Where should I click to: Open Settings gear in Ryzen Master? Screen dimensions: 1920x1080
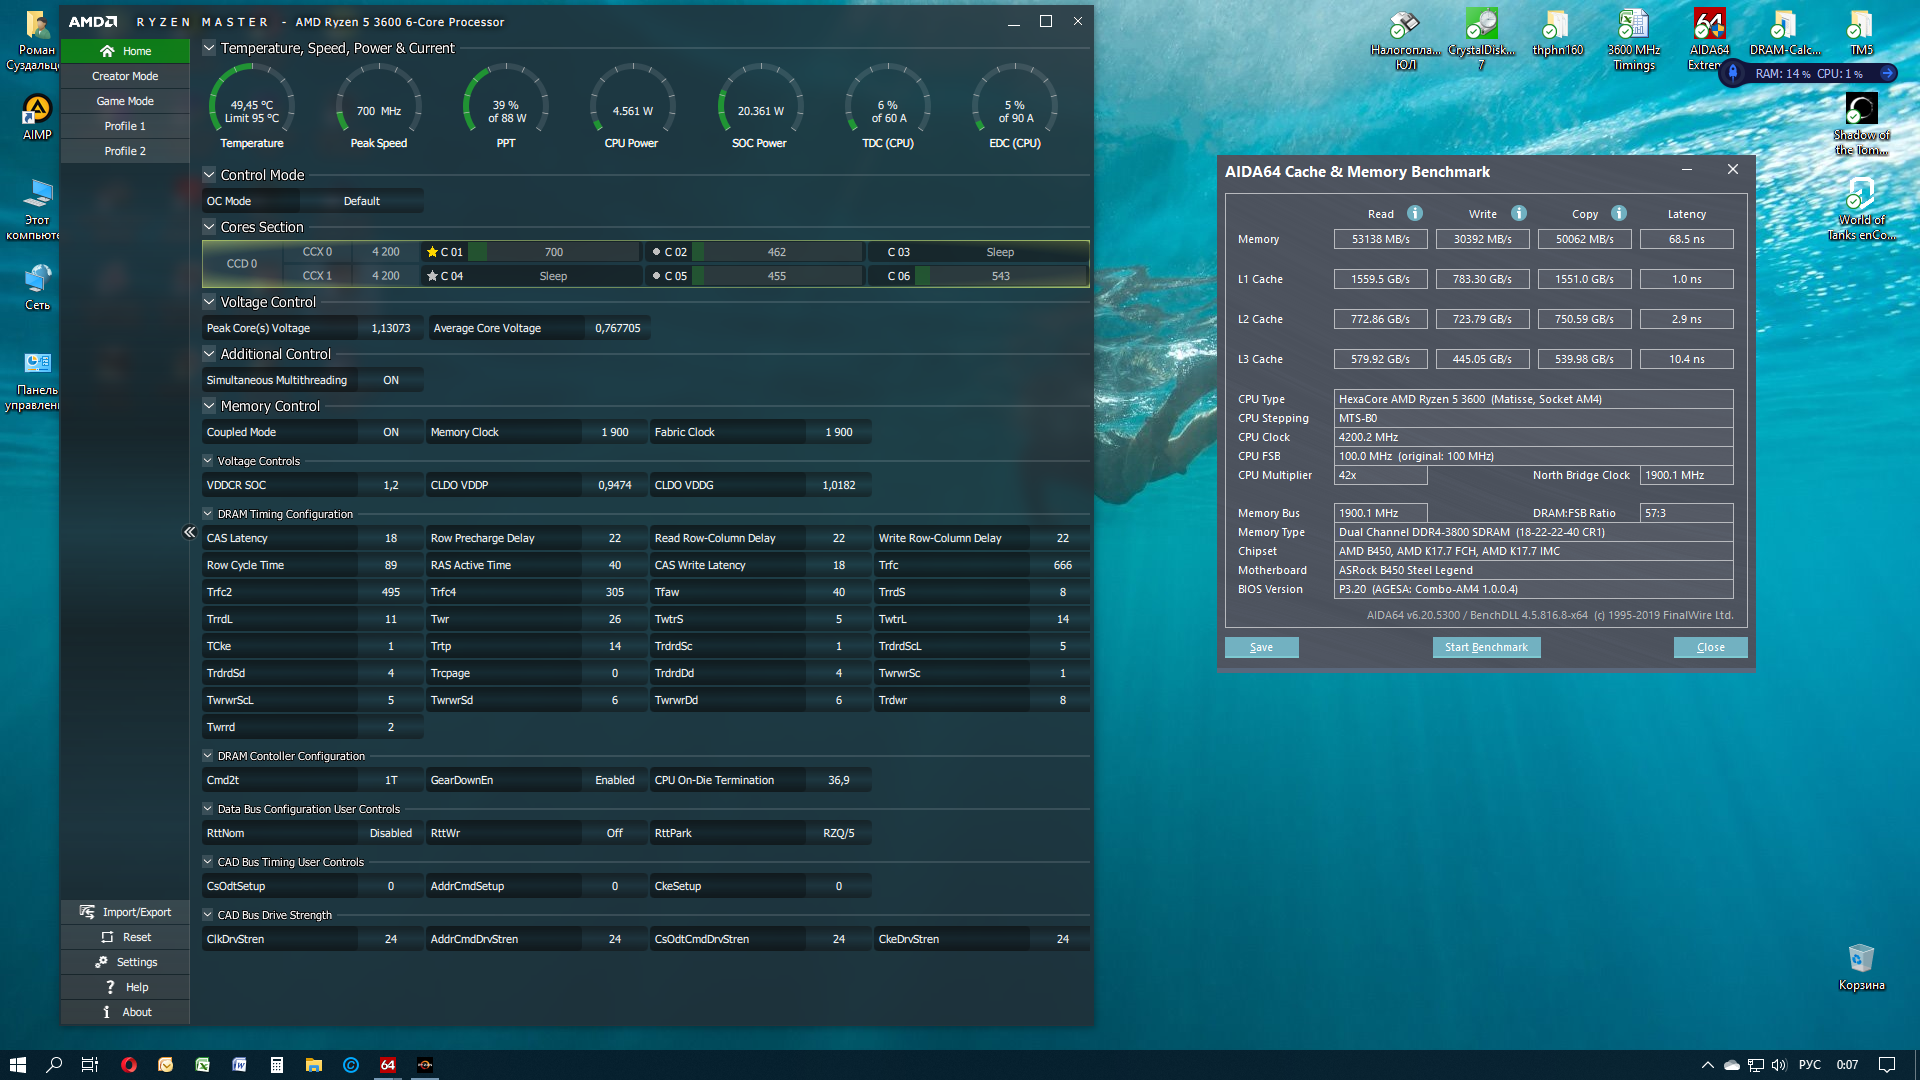pos(101,962)
